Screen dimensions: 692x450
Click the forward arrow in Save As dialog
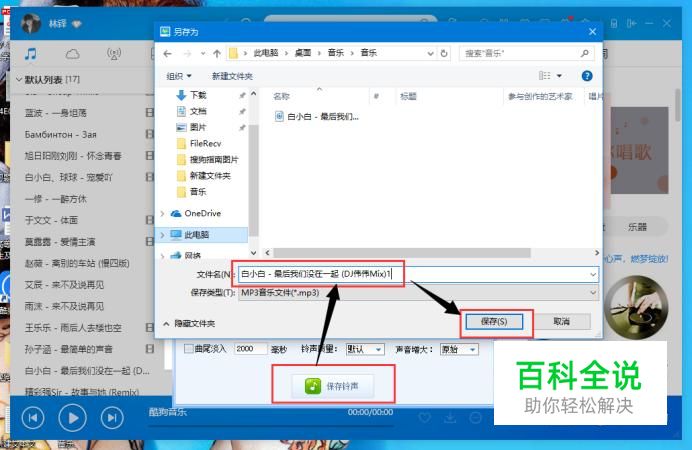[188, 54]
